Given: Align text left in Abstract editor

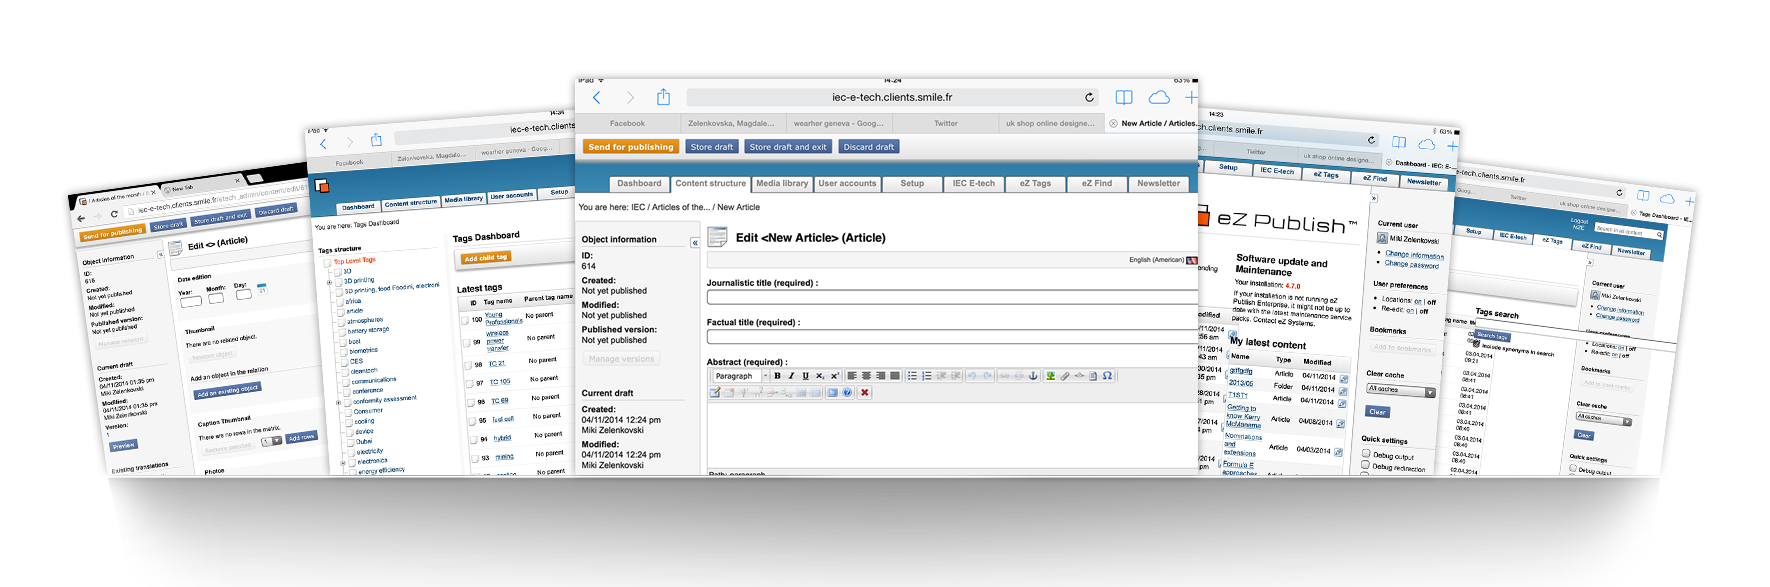Looking at the screenshot, I should 852,376.
